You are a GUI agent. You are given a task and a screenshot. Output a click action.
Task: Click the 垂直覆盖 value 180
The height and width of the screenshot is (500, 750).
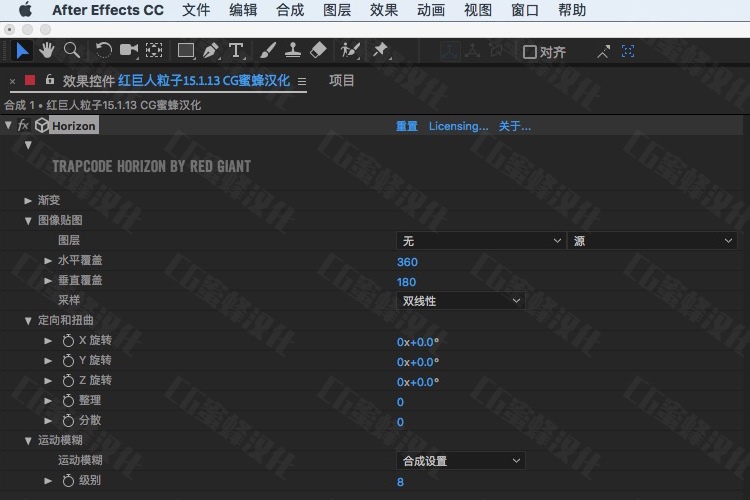(x=406, y=282)
